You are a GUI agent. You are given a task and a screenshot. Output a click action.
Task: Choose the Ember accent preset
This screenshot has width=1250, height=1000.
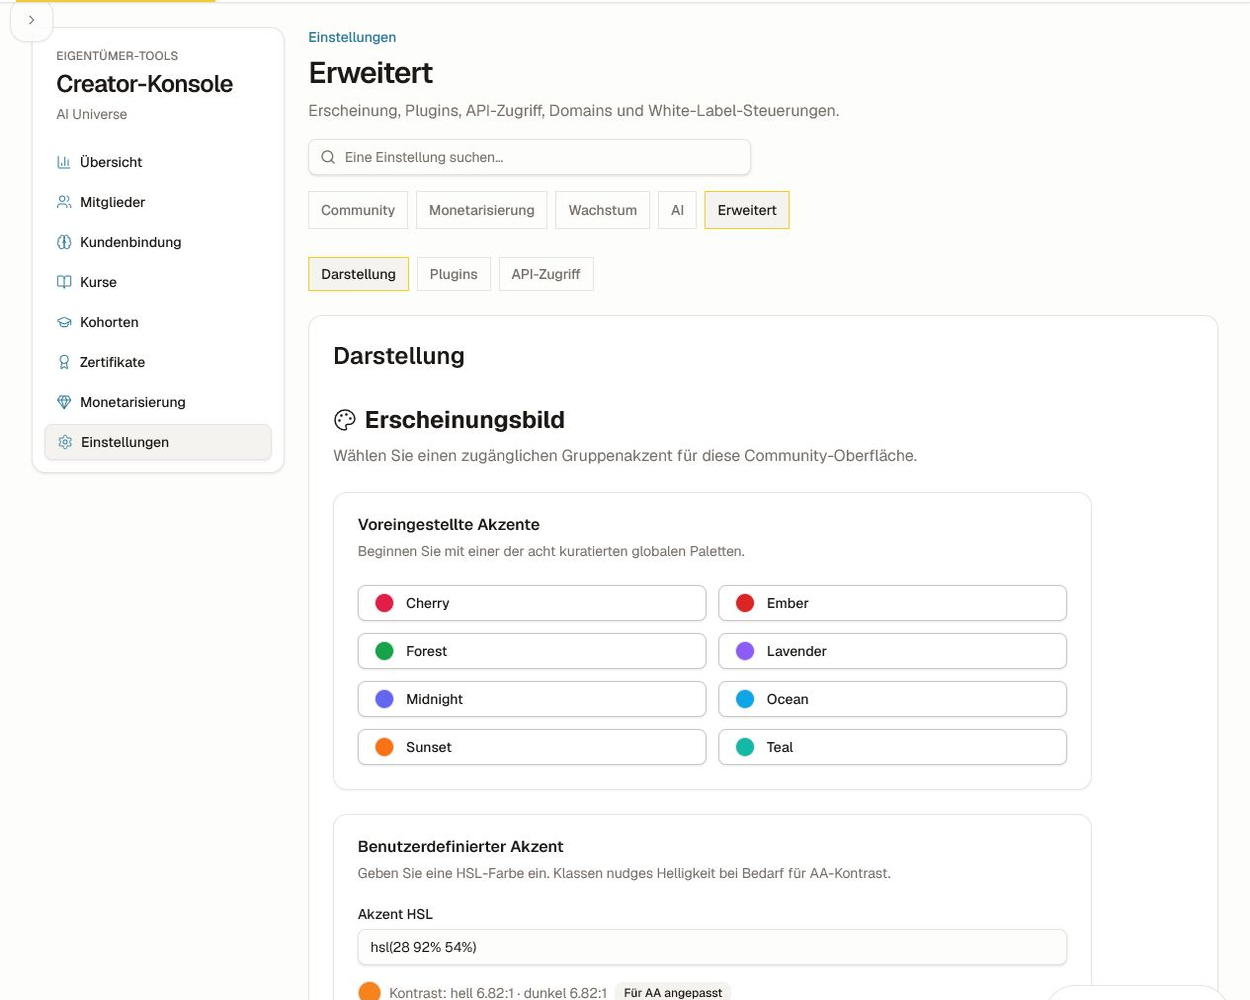tap(893, 603)
